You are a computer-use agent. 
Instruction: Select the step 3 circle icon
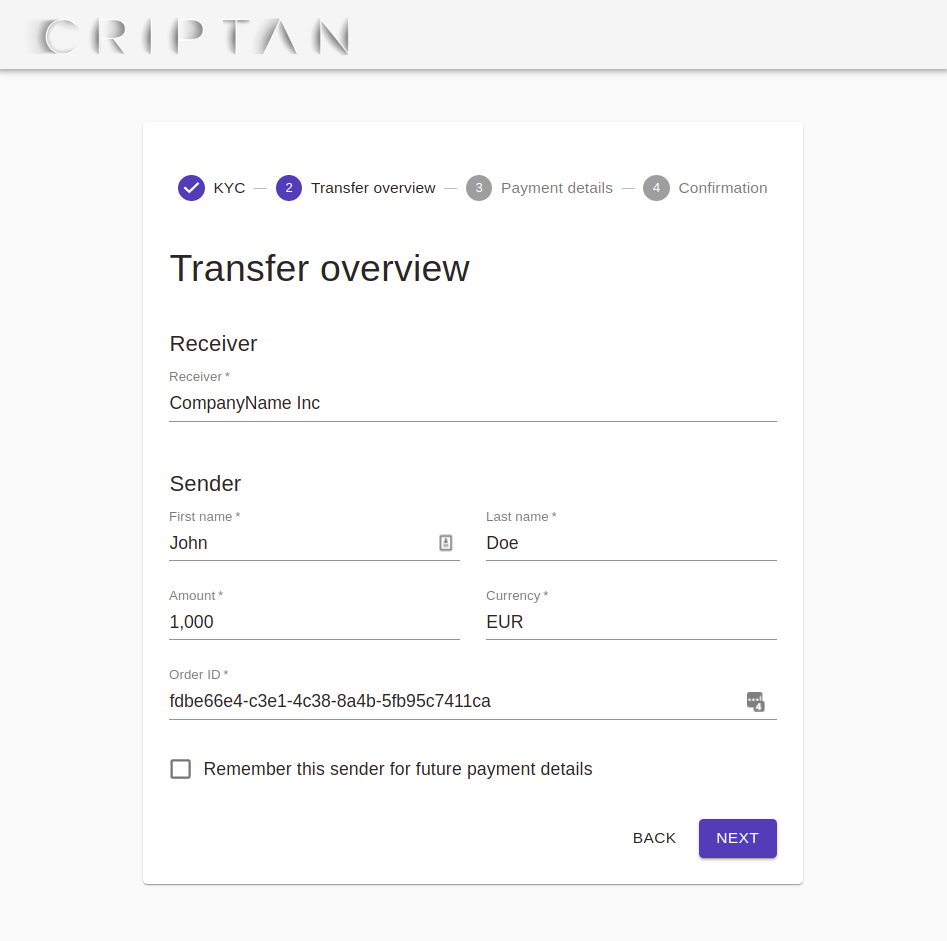pyautogui.click(x=479, y=188)
